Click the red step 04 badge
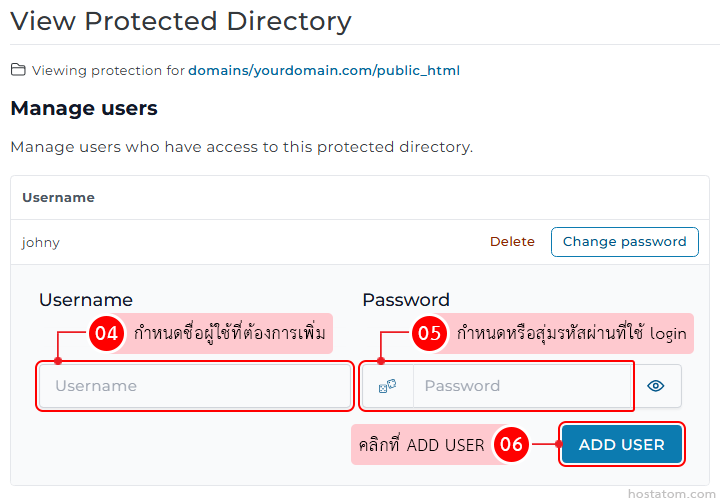720x502 pixels. (105, 334)
